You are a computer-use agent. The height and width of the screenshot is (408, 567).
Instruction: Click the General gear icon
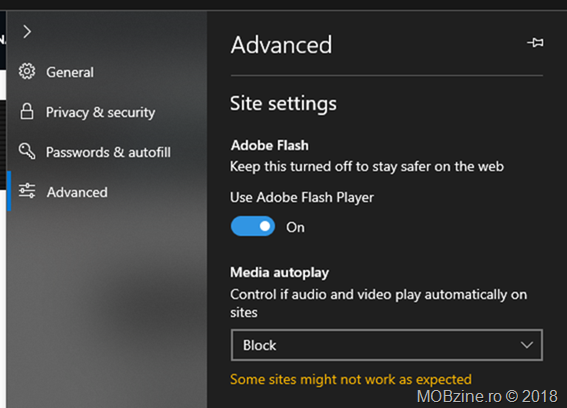27,71
